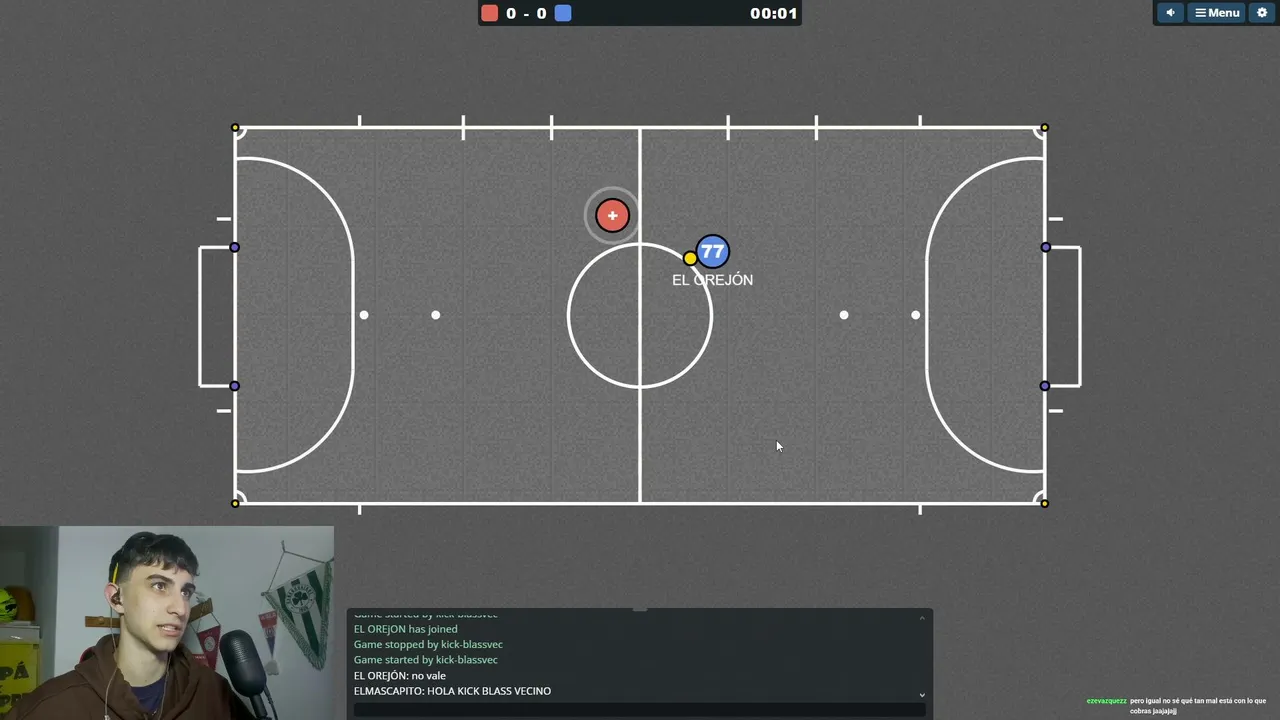
Task: Click the streamer webcam overlay
Action: [x=167, y=623]
